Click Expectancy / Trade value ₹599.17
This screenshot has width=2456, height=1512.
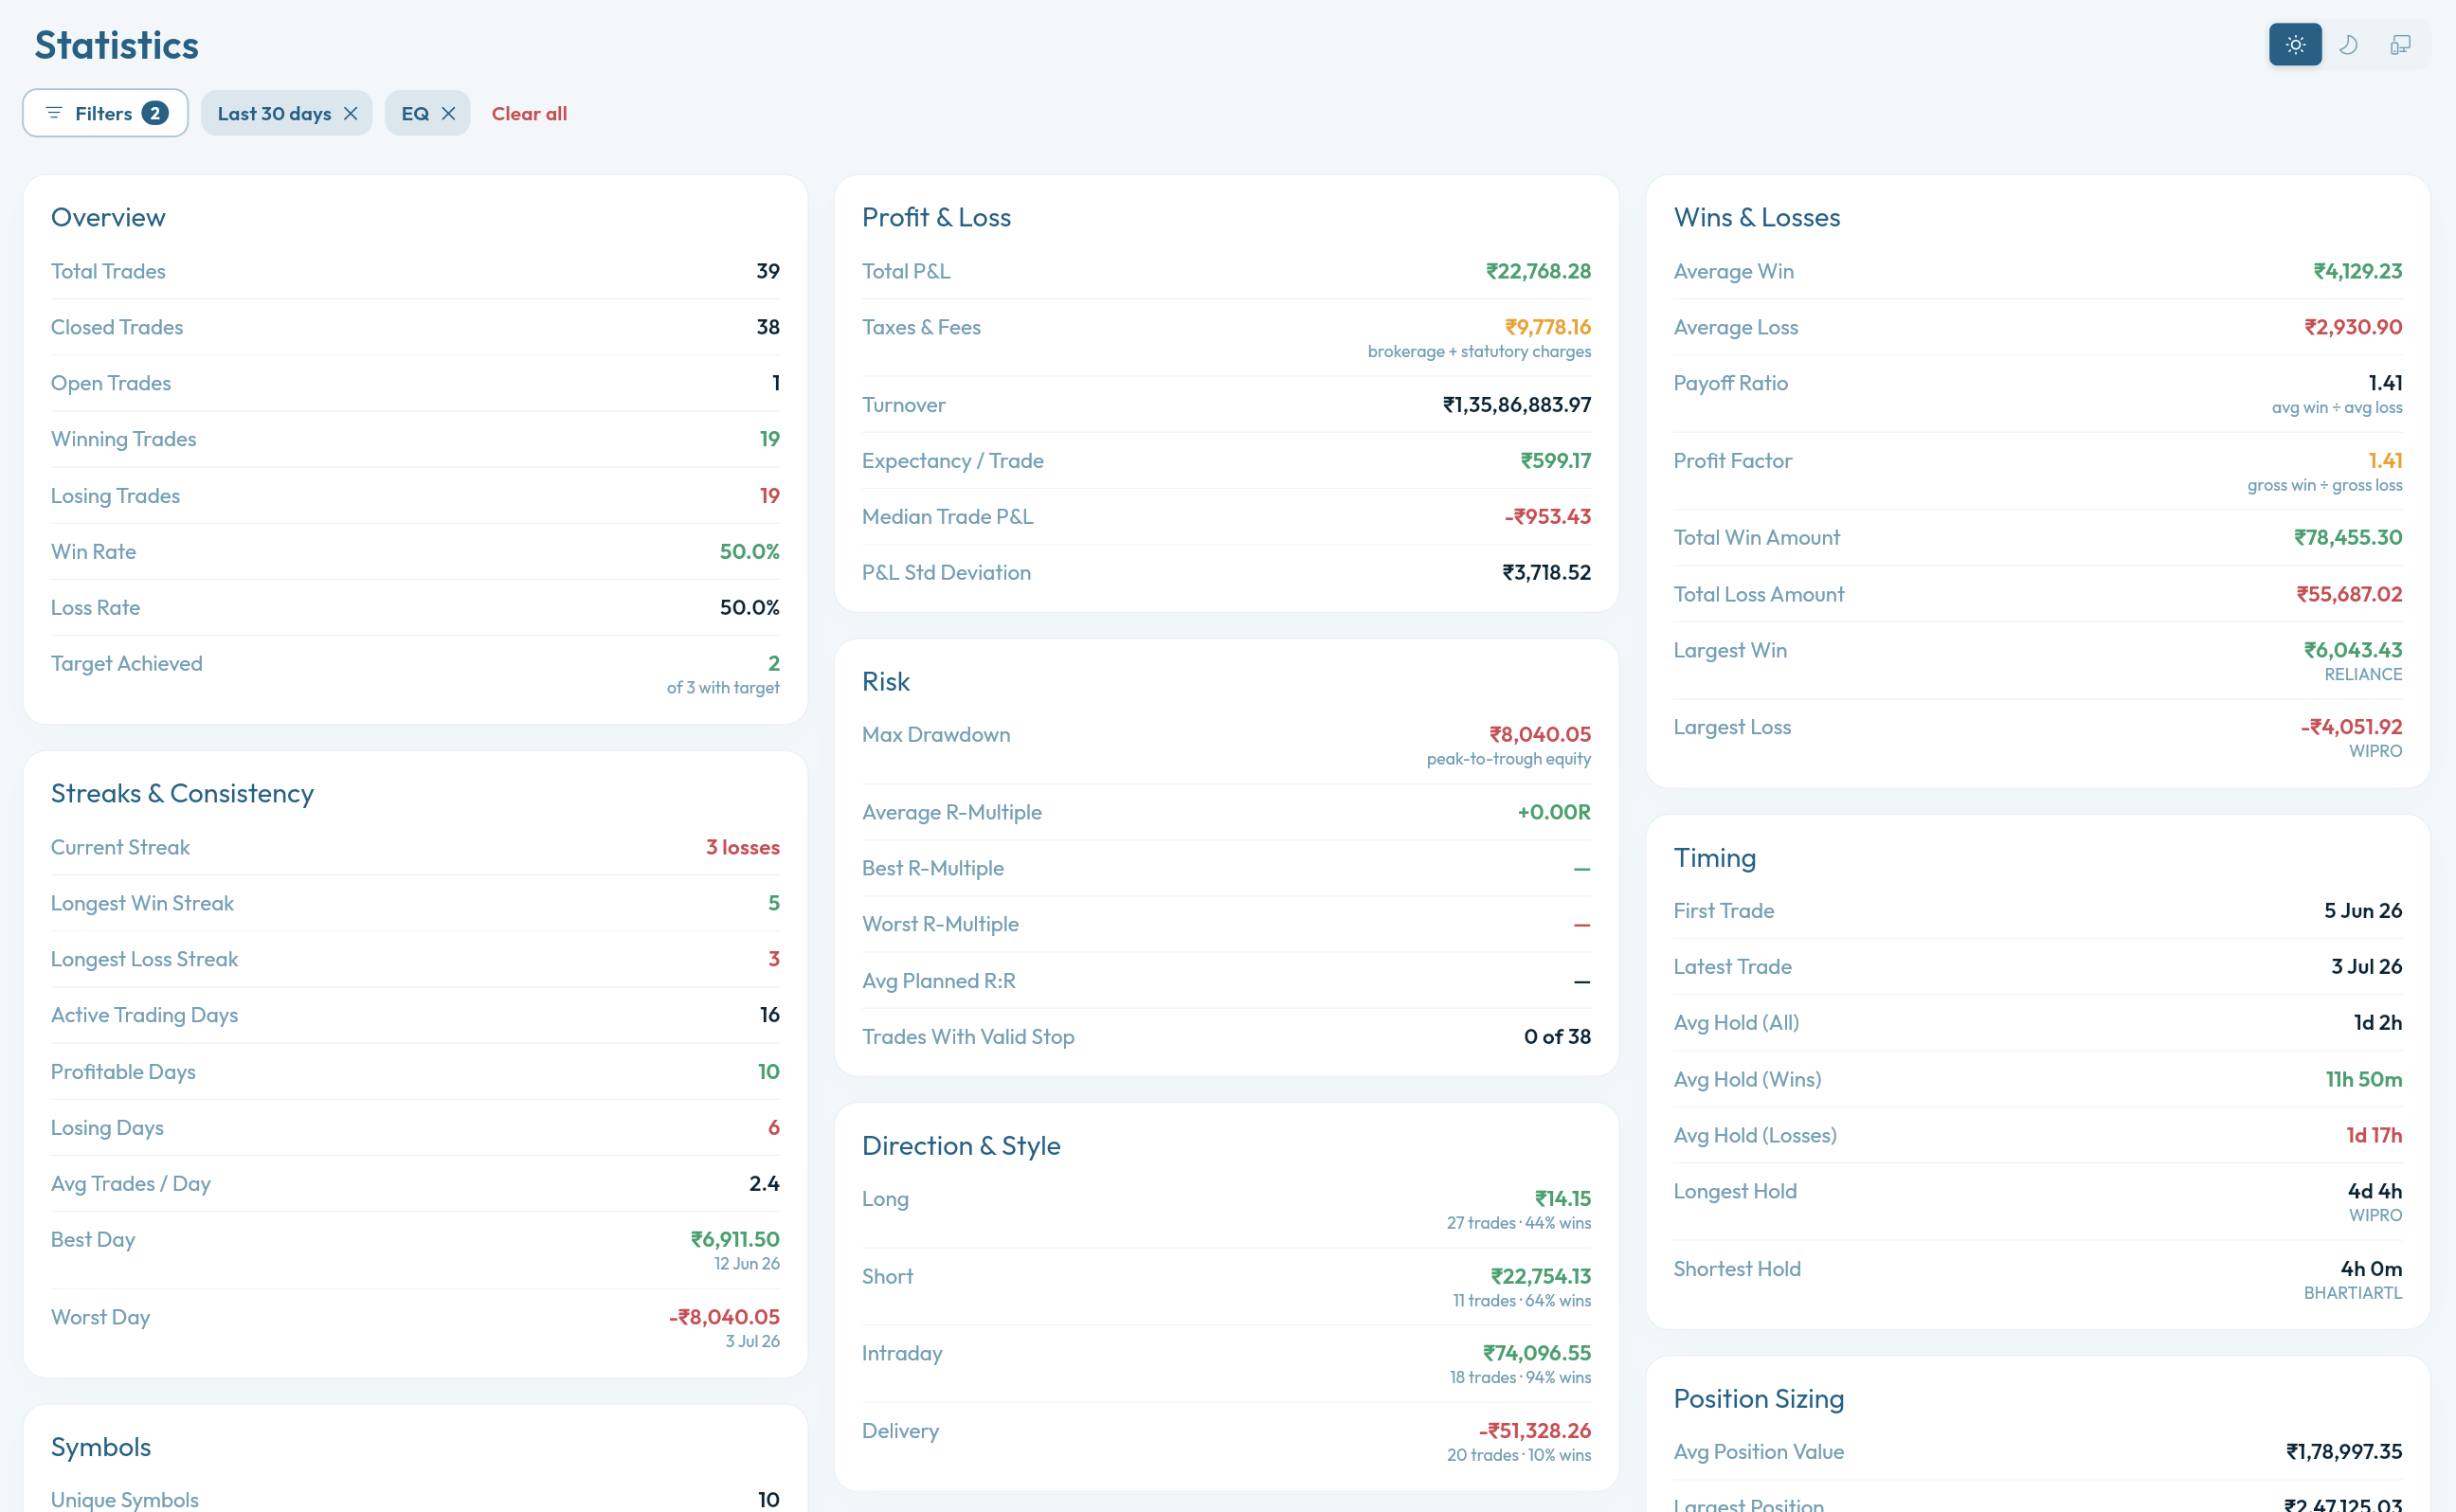1556,460
